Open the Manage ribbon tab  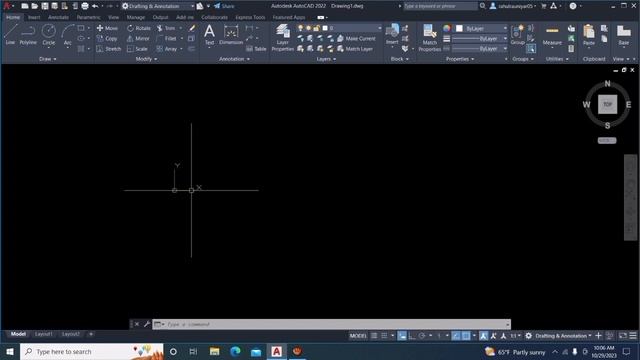point(136,17)
